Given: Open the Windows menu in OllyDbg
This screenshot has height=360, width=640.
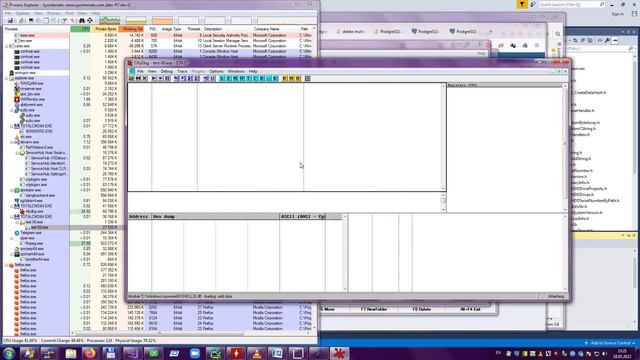Looking at the screenshot, I should pos(236,71).
